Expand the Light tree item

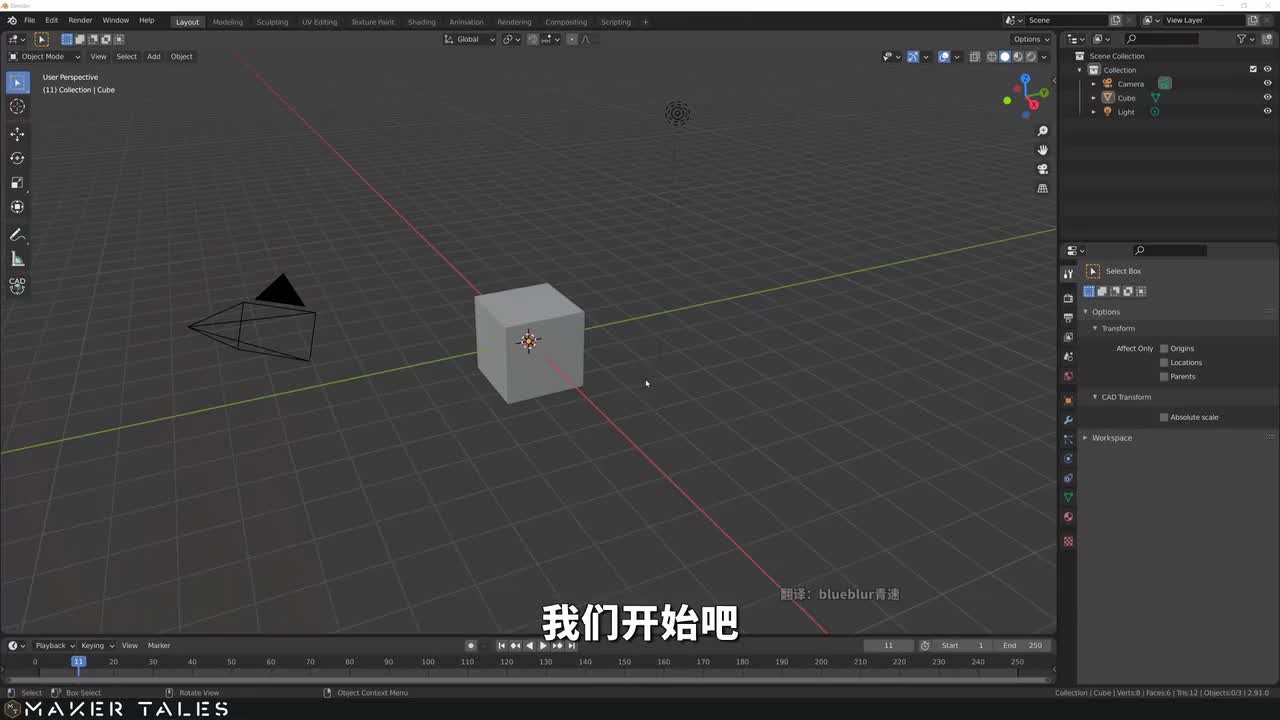coord(1093,112)
